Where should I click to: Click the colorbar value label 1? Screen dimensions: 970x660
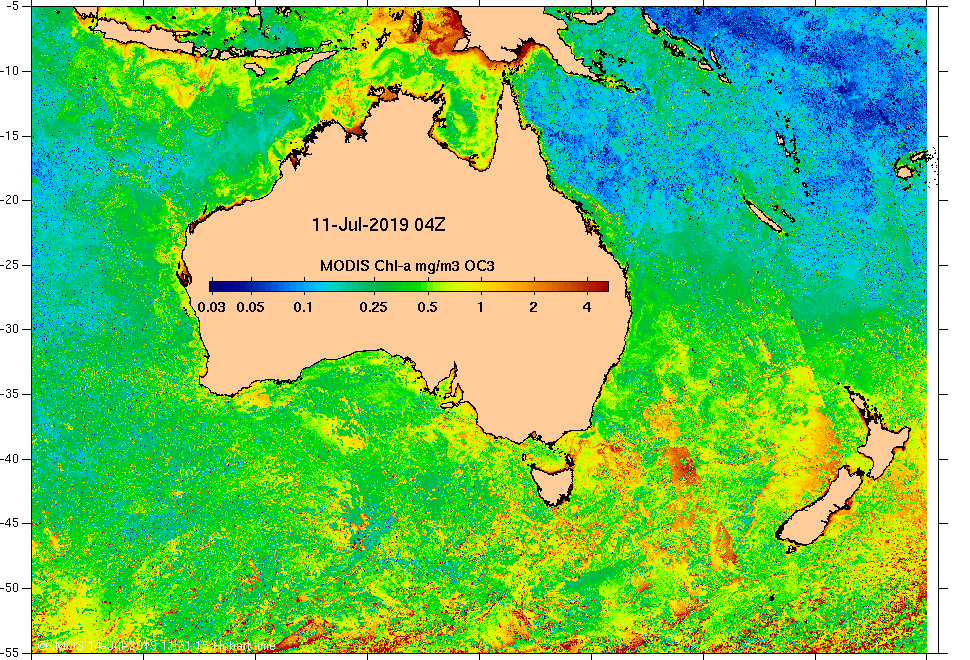tap(480, 307)
